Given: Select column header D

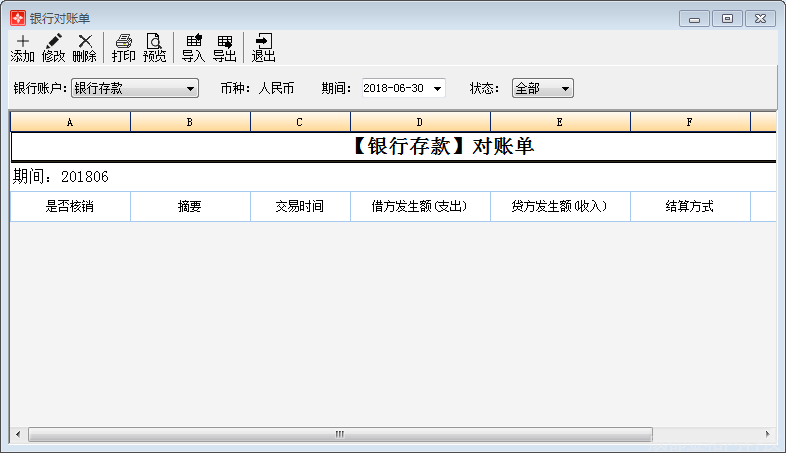Looking at the screenshot, I should (x=420, y=122).
